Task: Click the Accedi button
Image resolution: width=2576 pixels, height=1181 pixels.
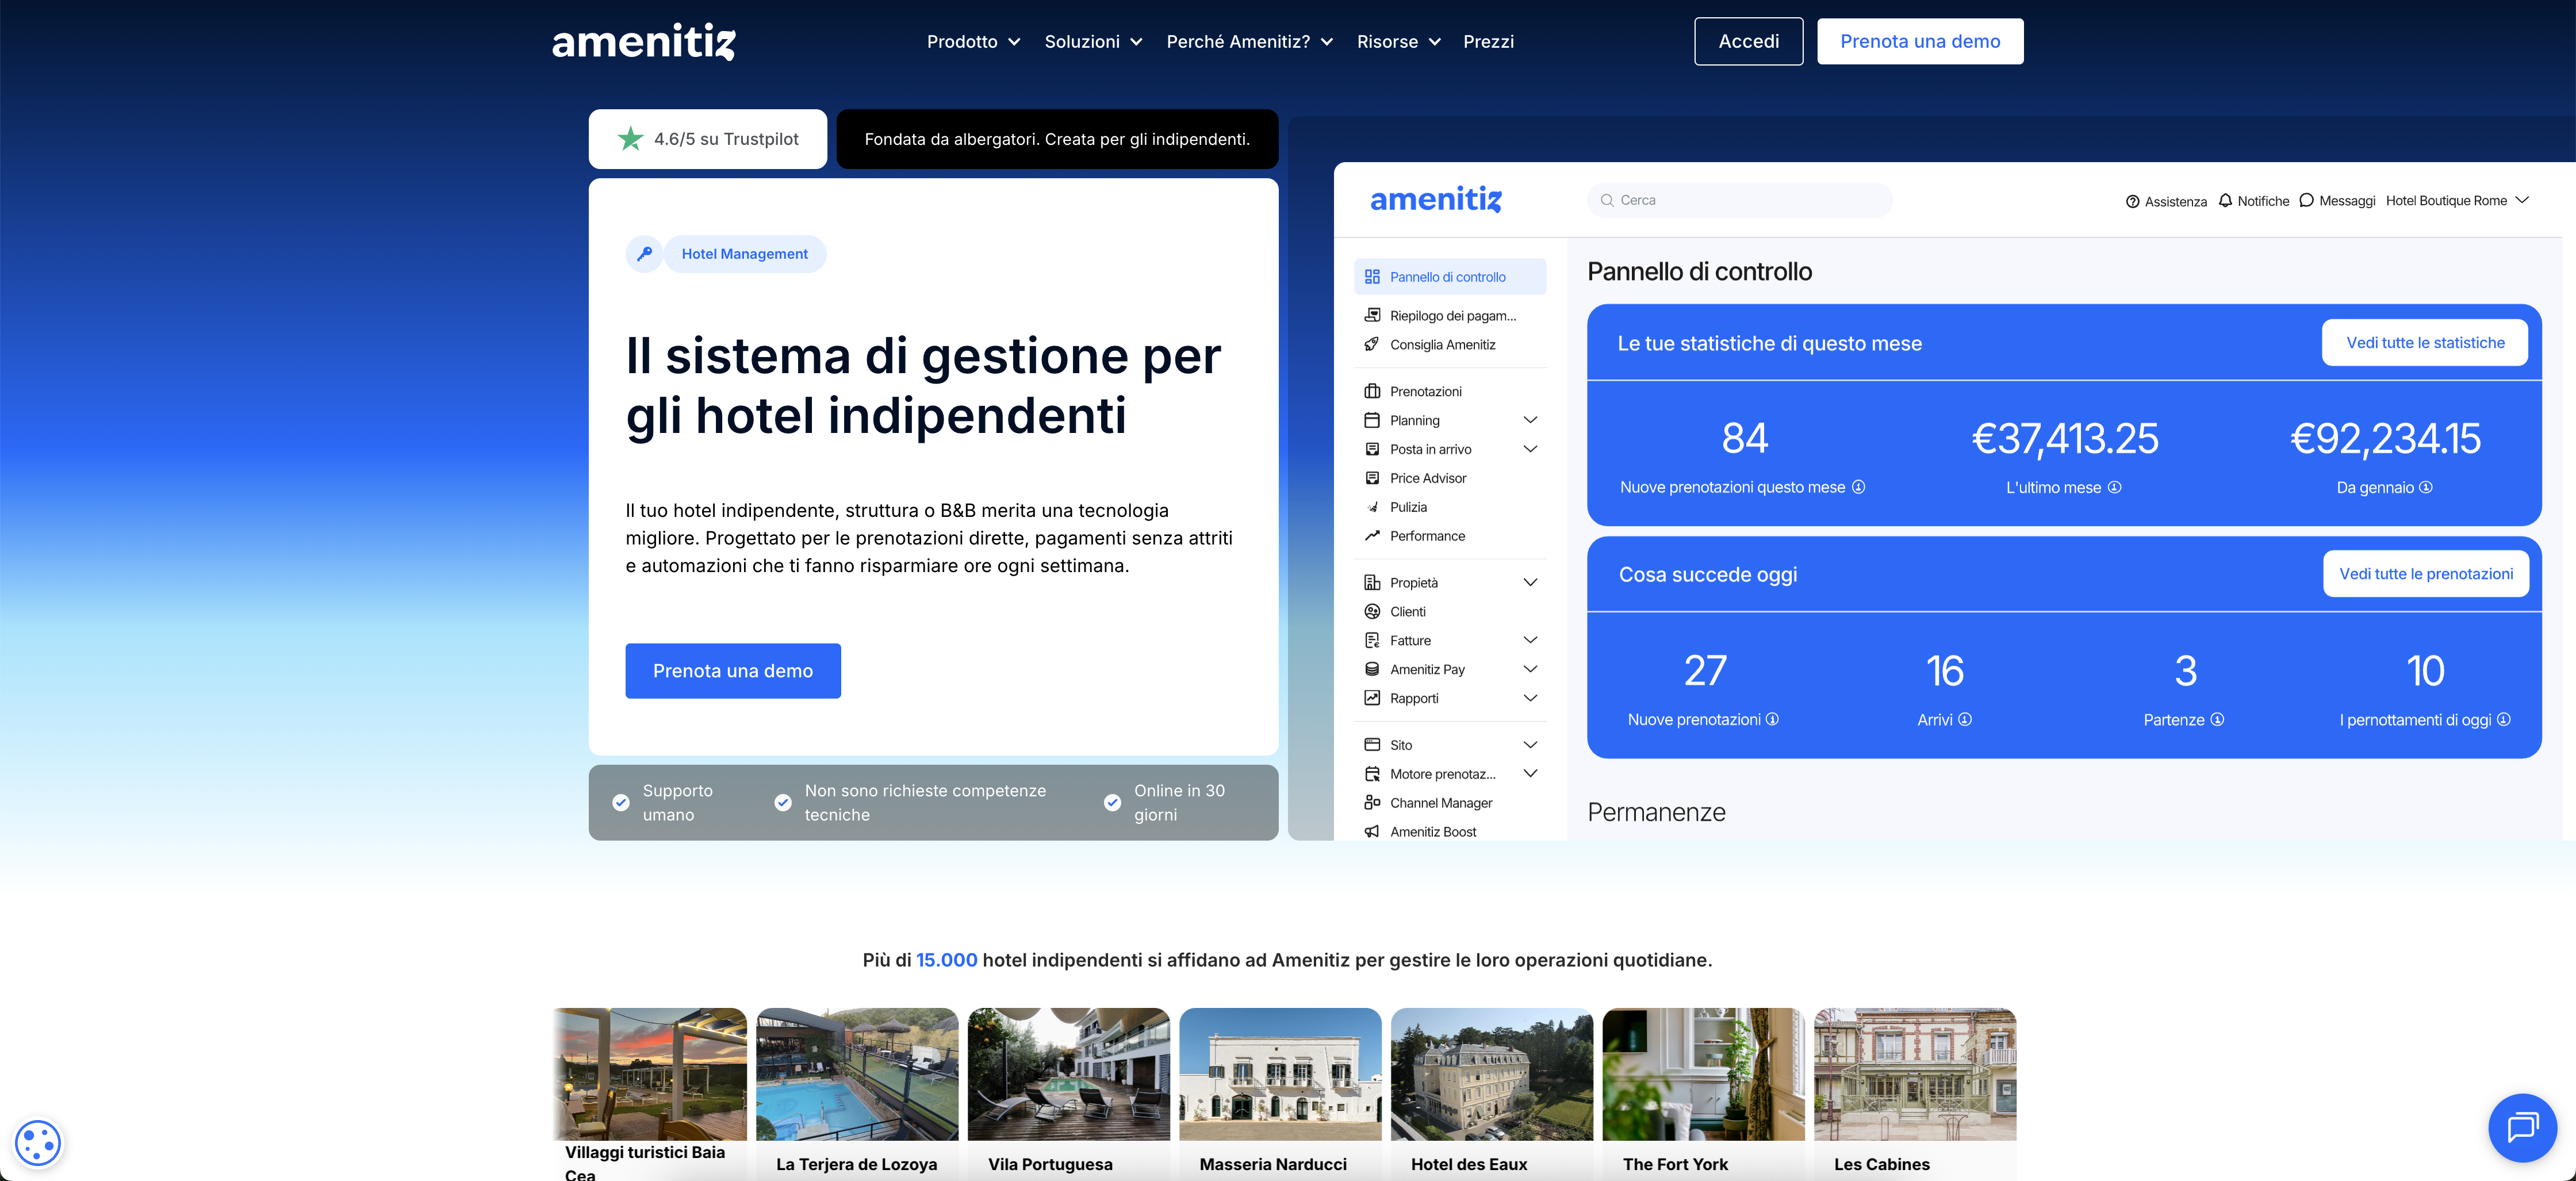Action: click(x=1748, y=42)
